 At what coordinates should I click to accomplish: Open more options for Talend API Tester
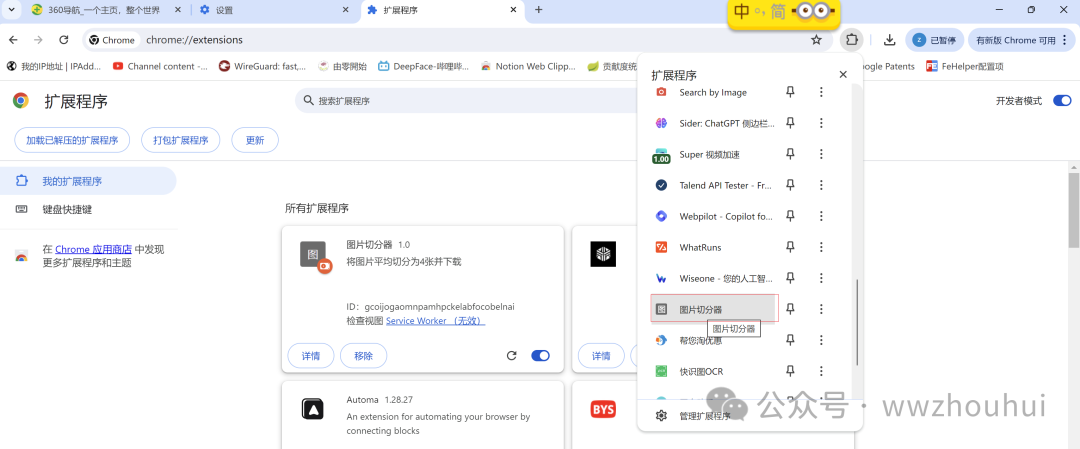821,185
